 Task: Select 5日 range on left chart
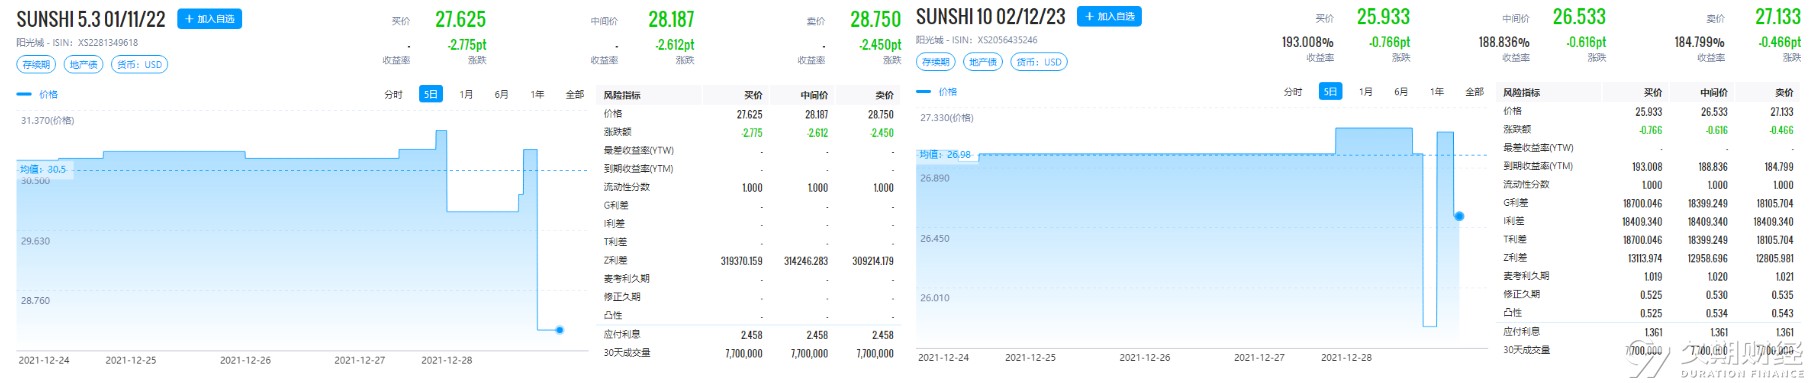tap(431, 95)
